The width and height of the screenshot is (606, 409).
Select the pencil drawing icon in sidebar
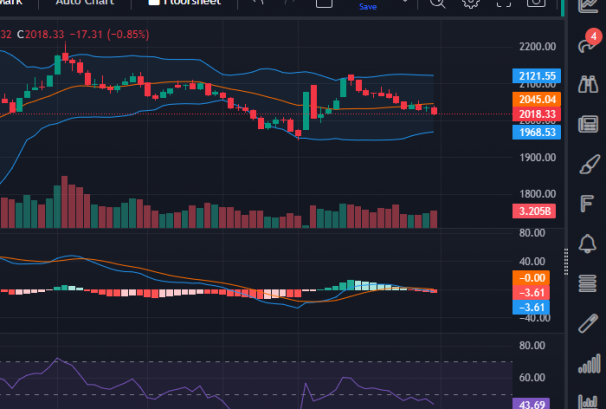pos(588,324)
